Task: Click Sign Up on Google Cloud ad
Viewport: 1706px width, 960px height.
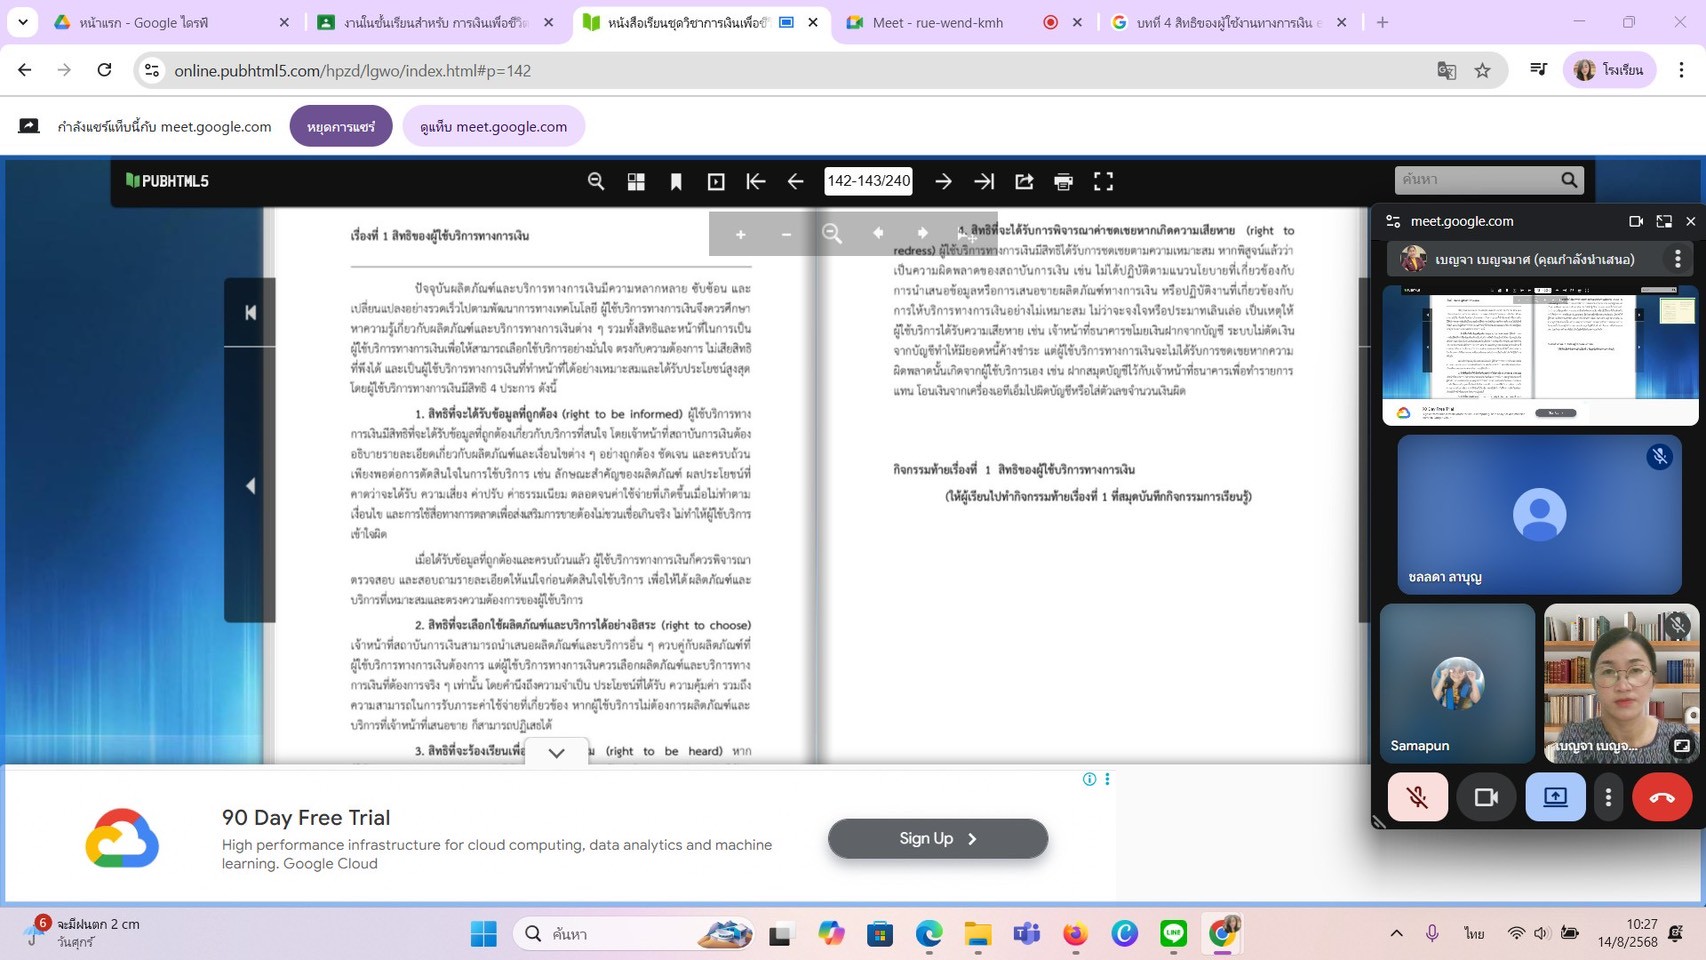Action: pyautogui.click(x=937, y=838)
